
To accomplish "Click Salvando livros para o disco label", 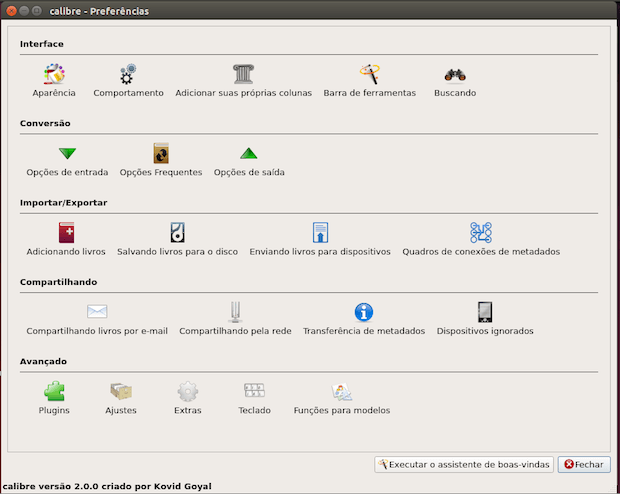I will (178, 252).
